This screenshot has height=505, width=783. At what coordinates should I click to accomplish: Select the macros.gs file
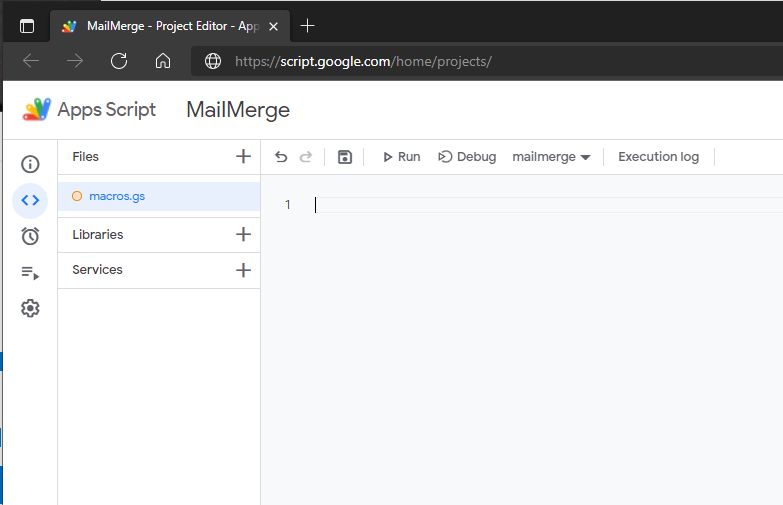click(x=159, y=196)
